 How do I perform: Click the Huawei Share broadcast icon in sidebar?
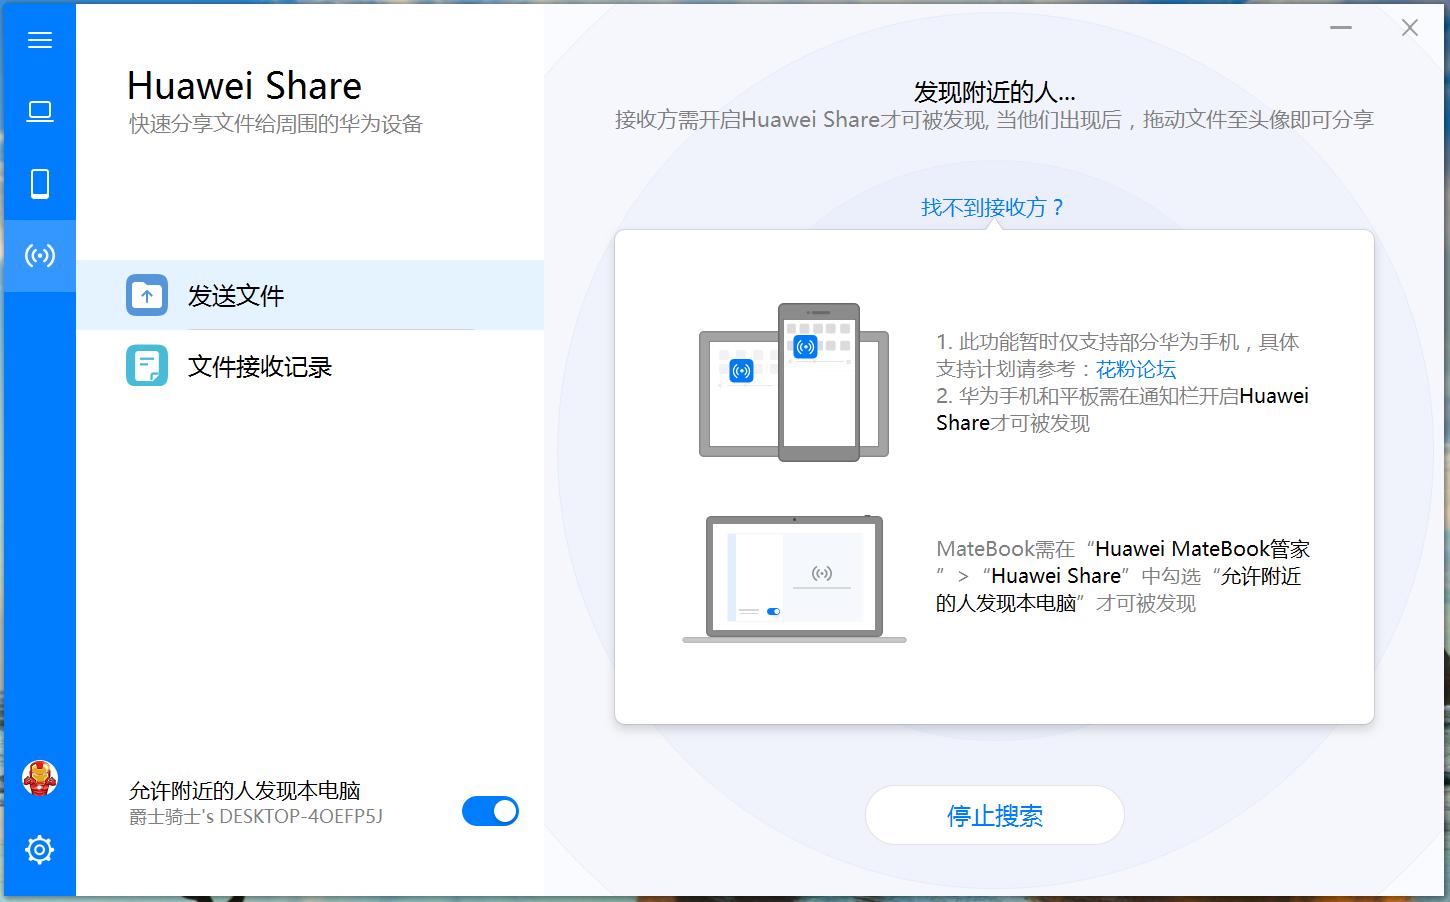40,256
